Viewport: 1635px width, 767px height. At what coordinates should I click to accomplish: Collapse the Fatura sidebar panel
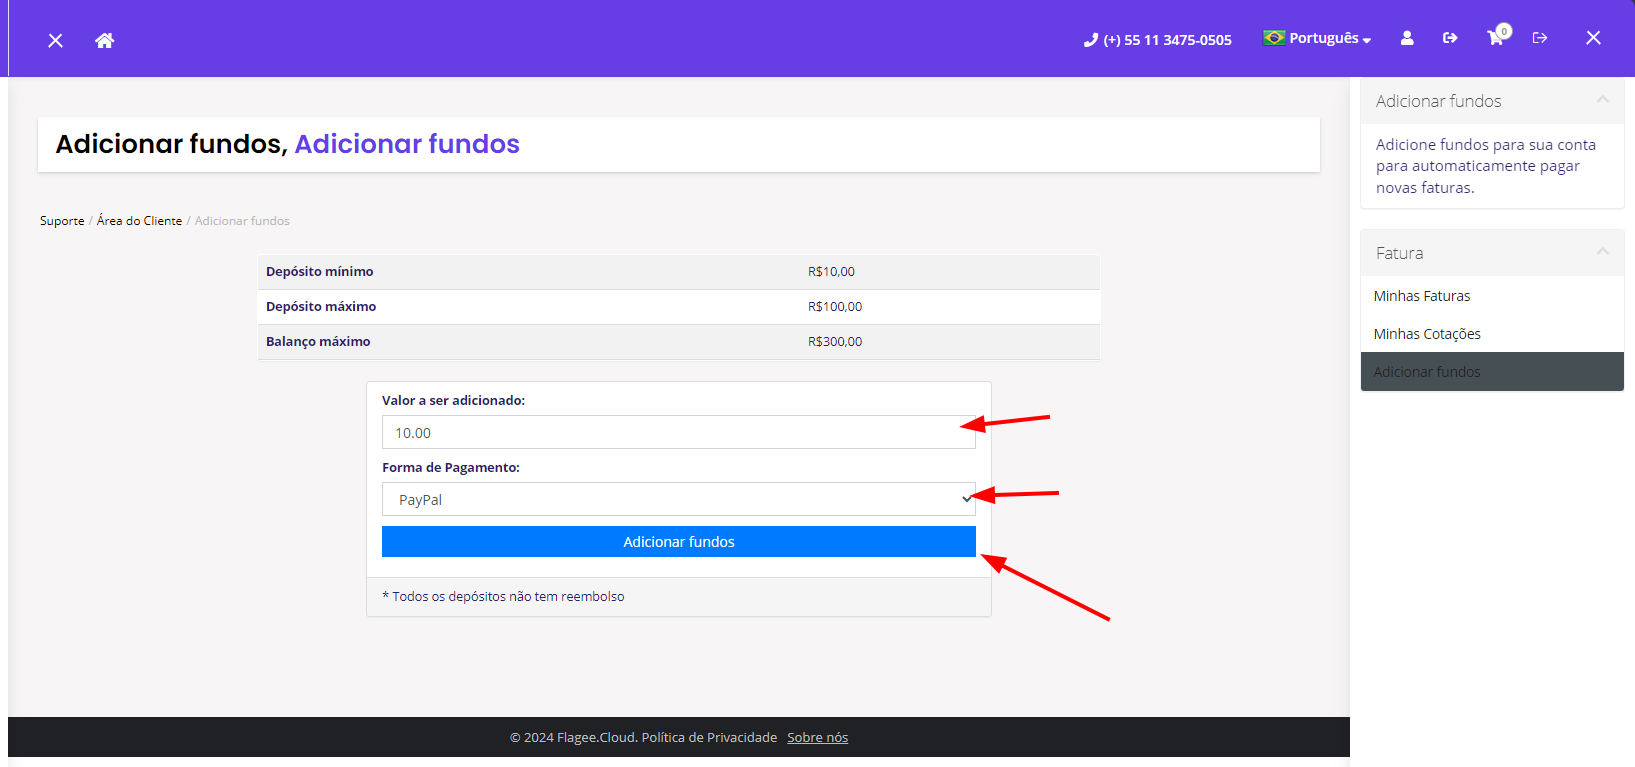[1602, 252]
